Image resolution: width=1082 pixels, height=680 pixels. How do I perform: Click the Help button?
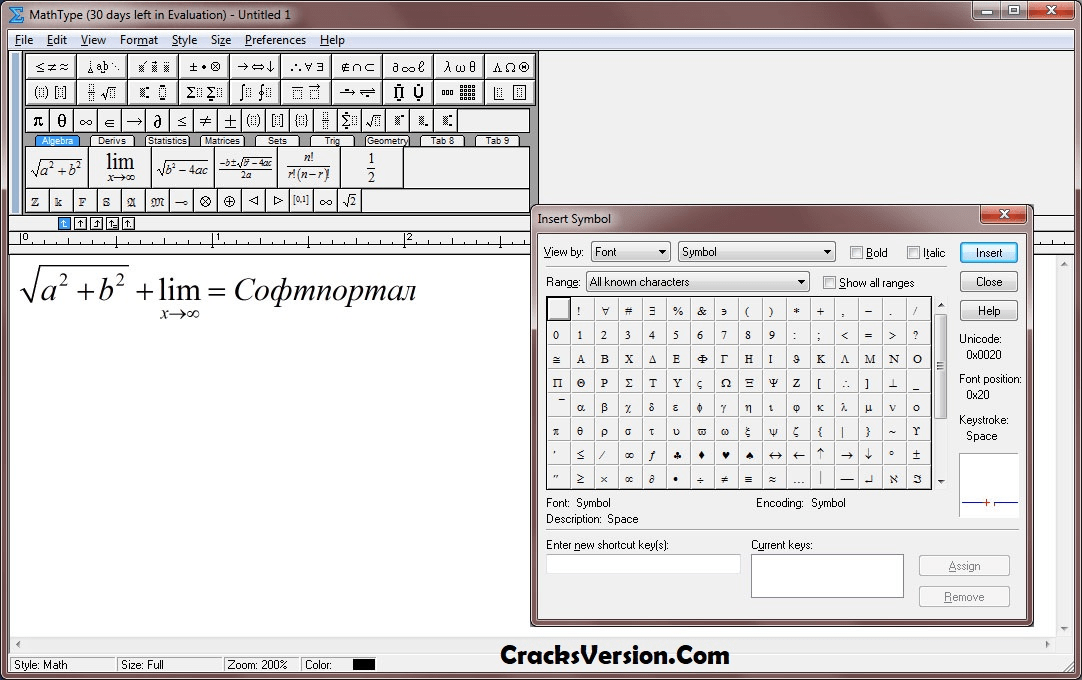(988, 310)
